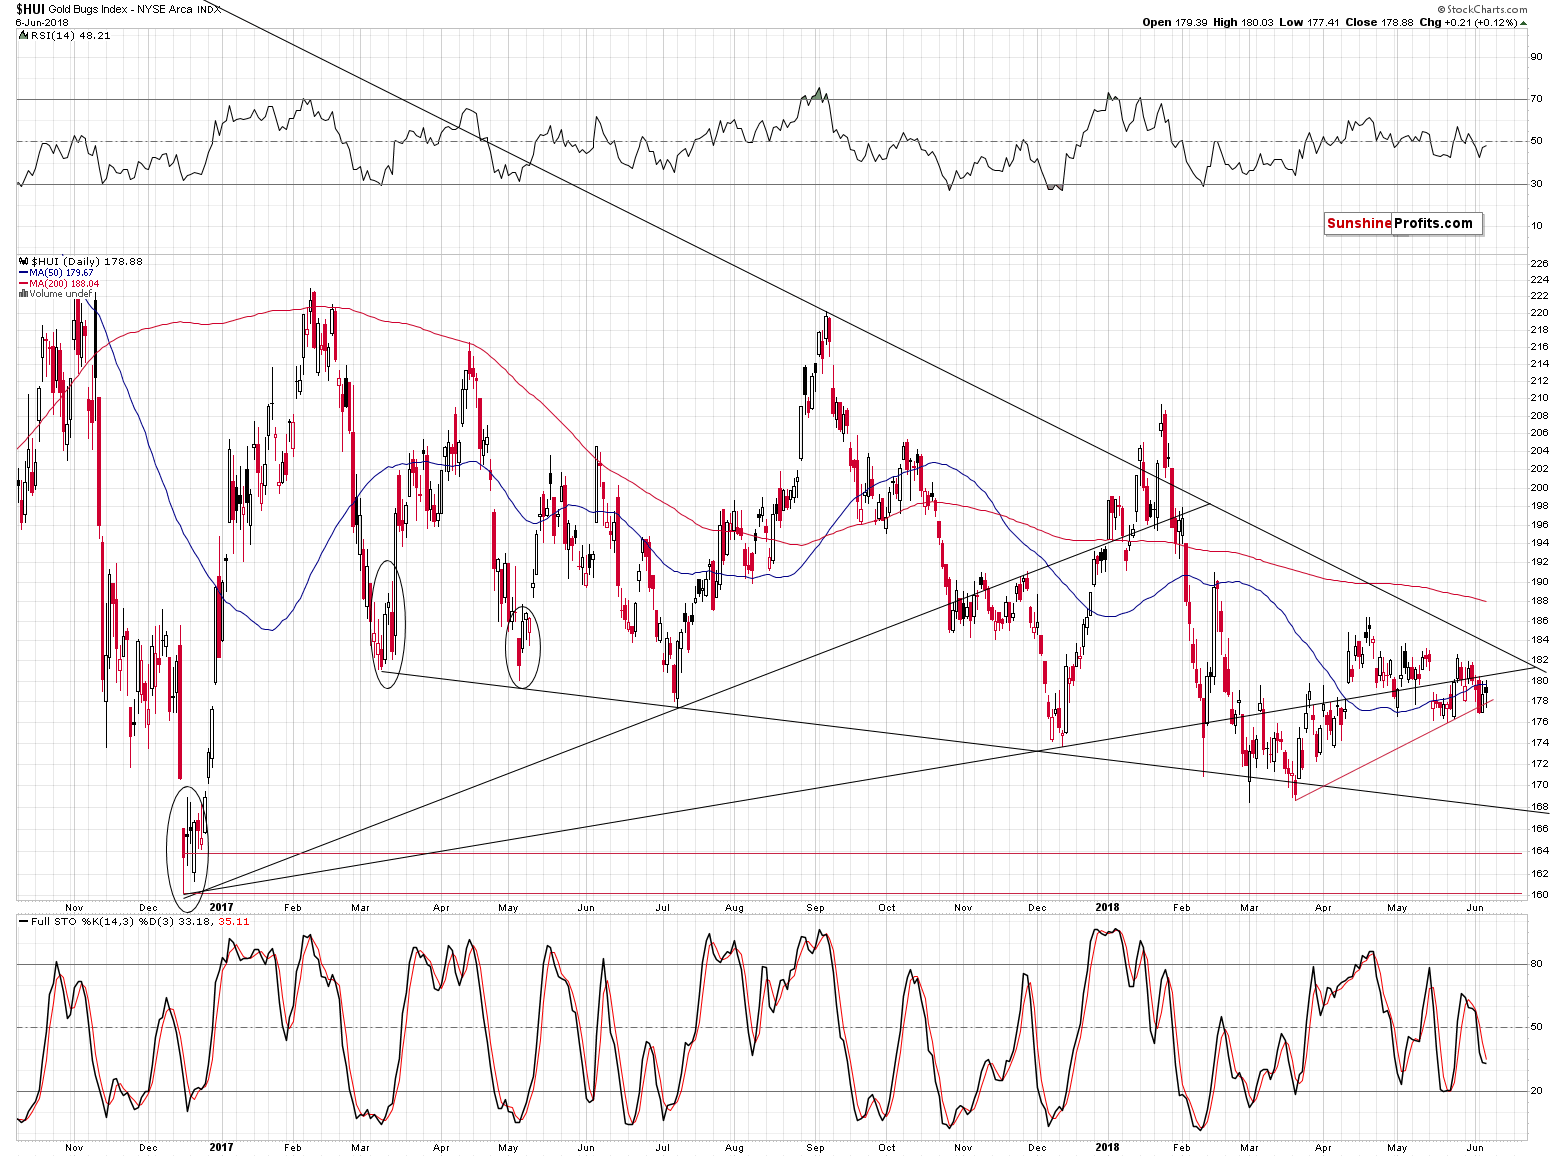Click the 226 price axis label

[x=1540, y=264]
